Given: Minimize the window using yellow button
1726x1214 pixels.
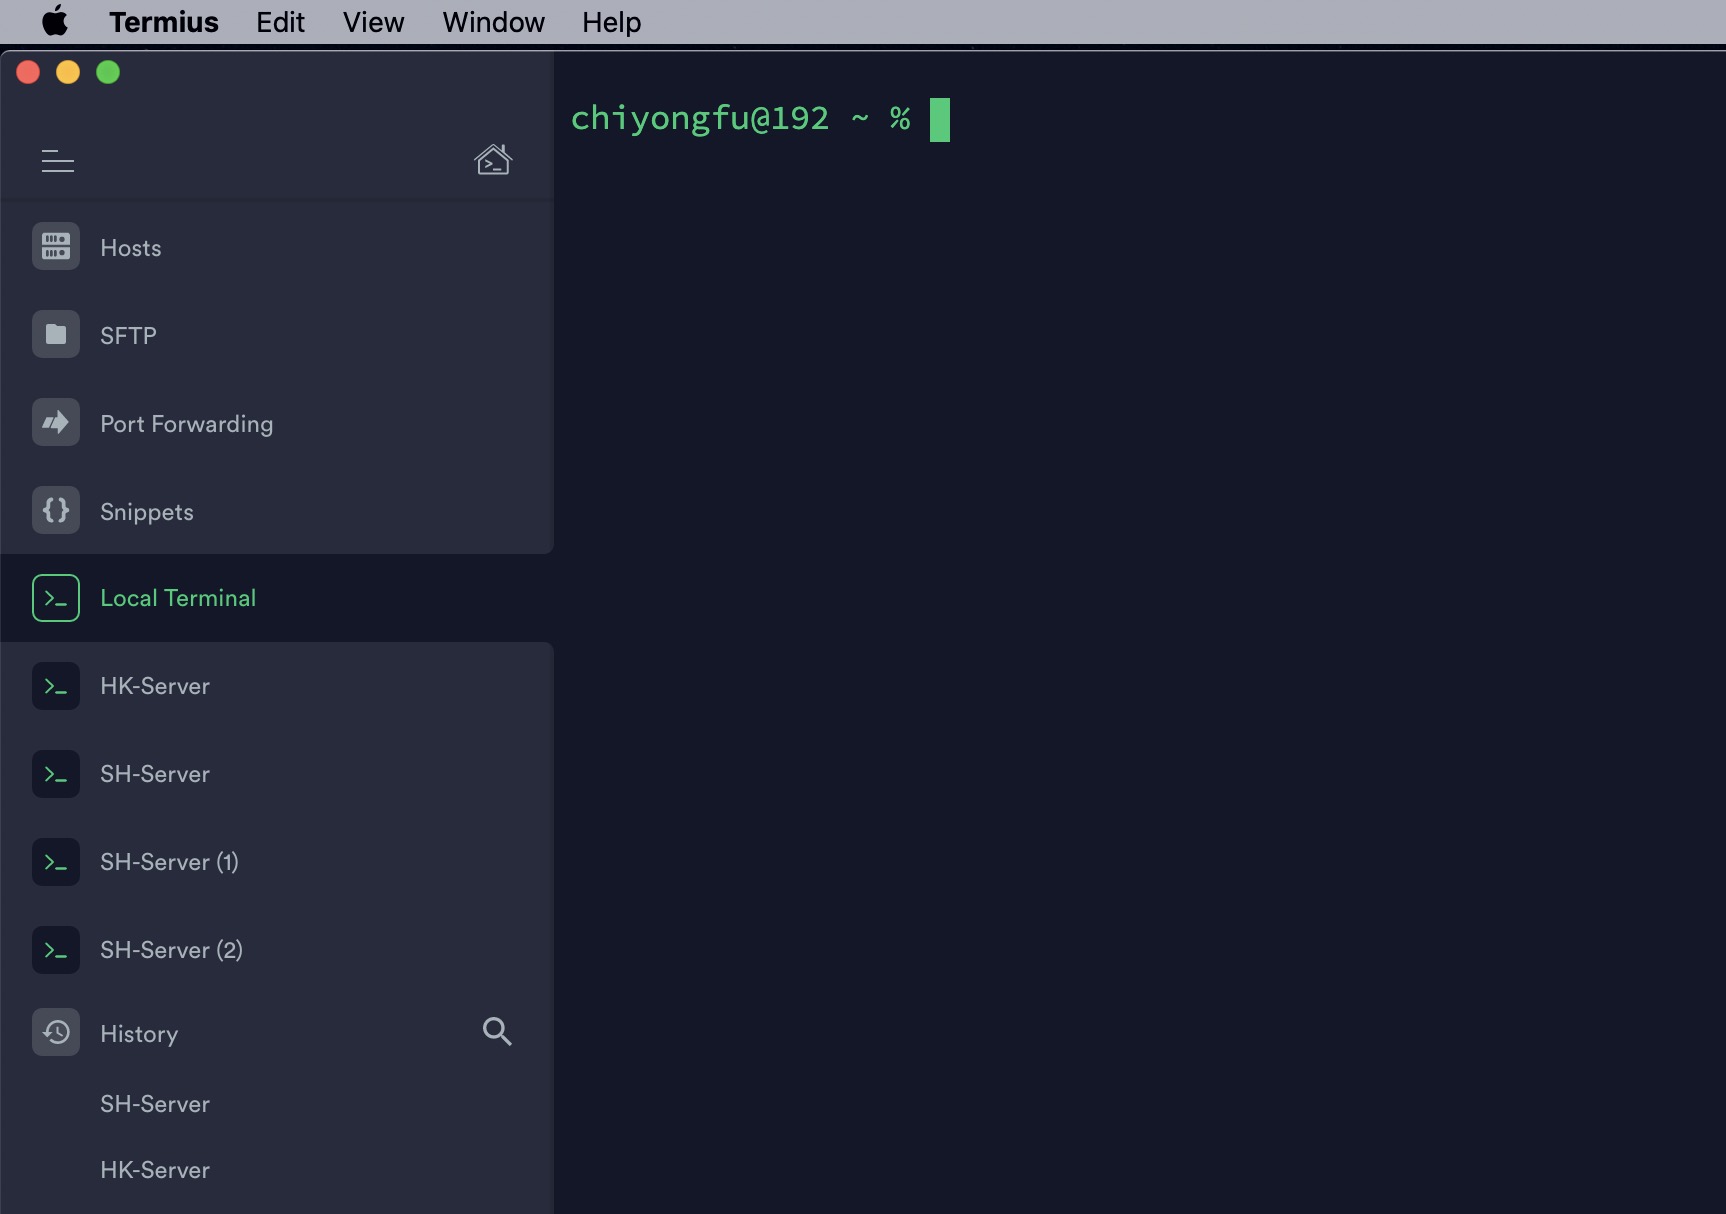Looking at the screenshot, I should 68,72.
